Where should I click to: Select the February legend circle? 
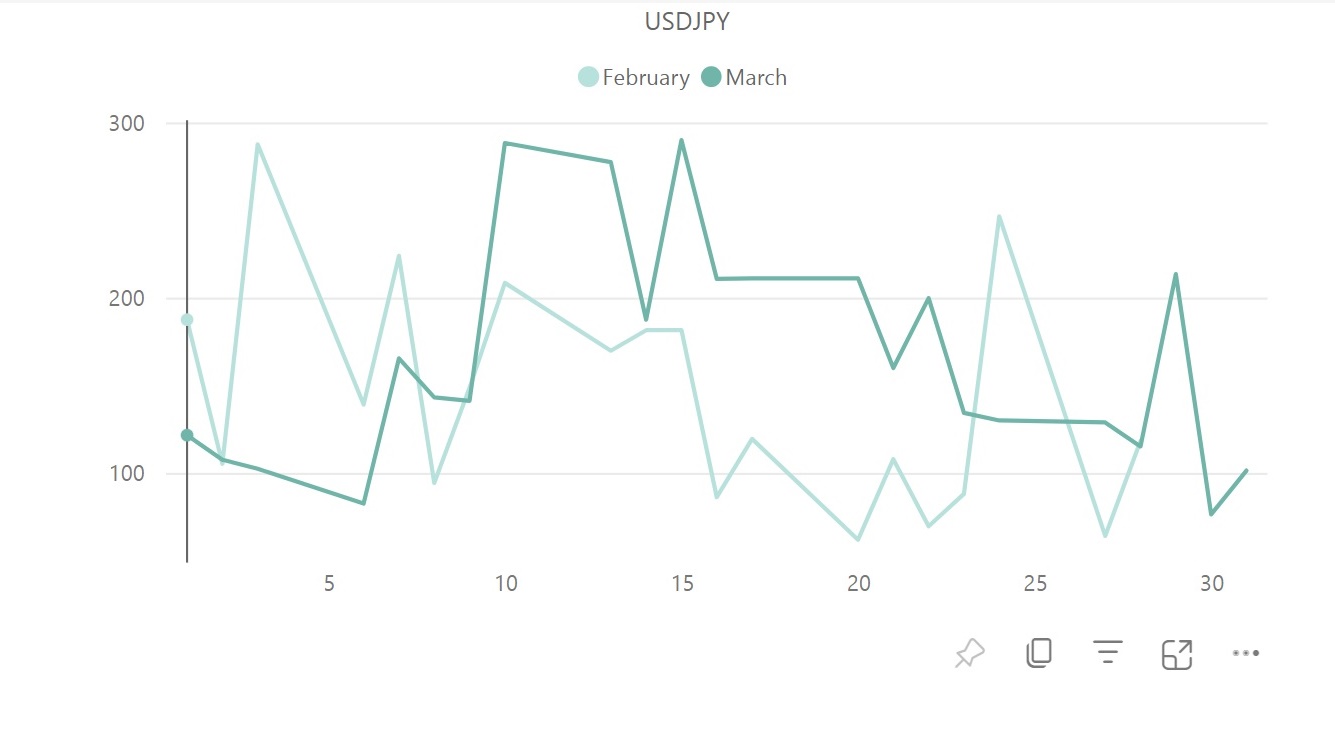[589, 77]
